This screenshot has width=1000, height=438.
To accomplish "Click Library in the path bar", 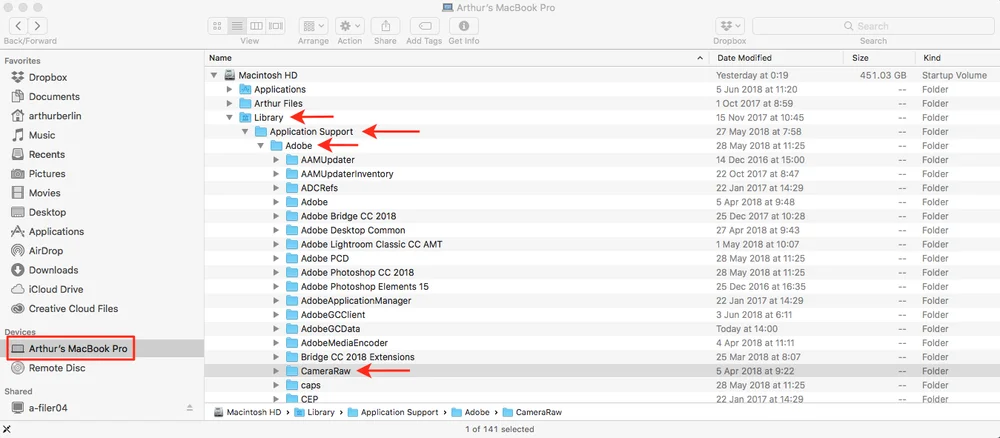I will 314,412.
